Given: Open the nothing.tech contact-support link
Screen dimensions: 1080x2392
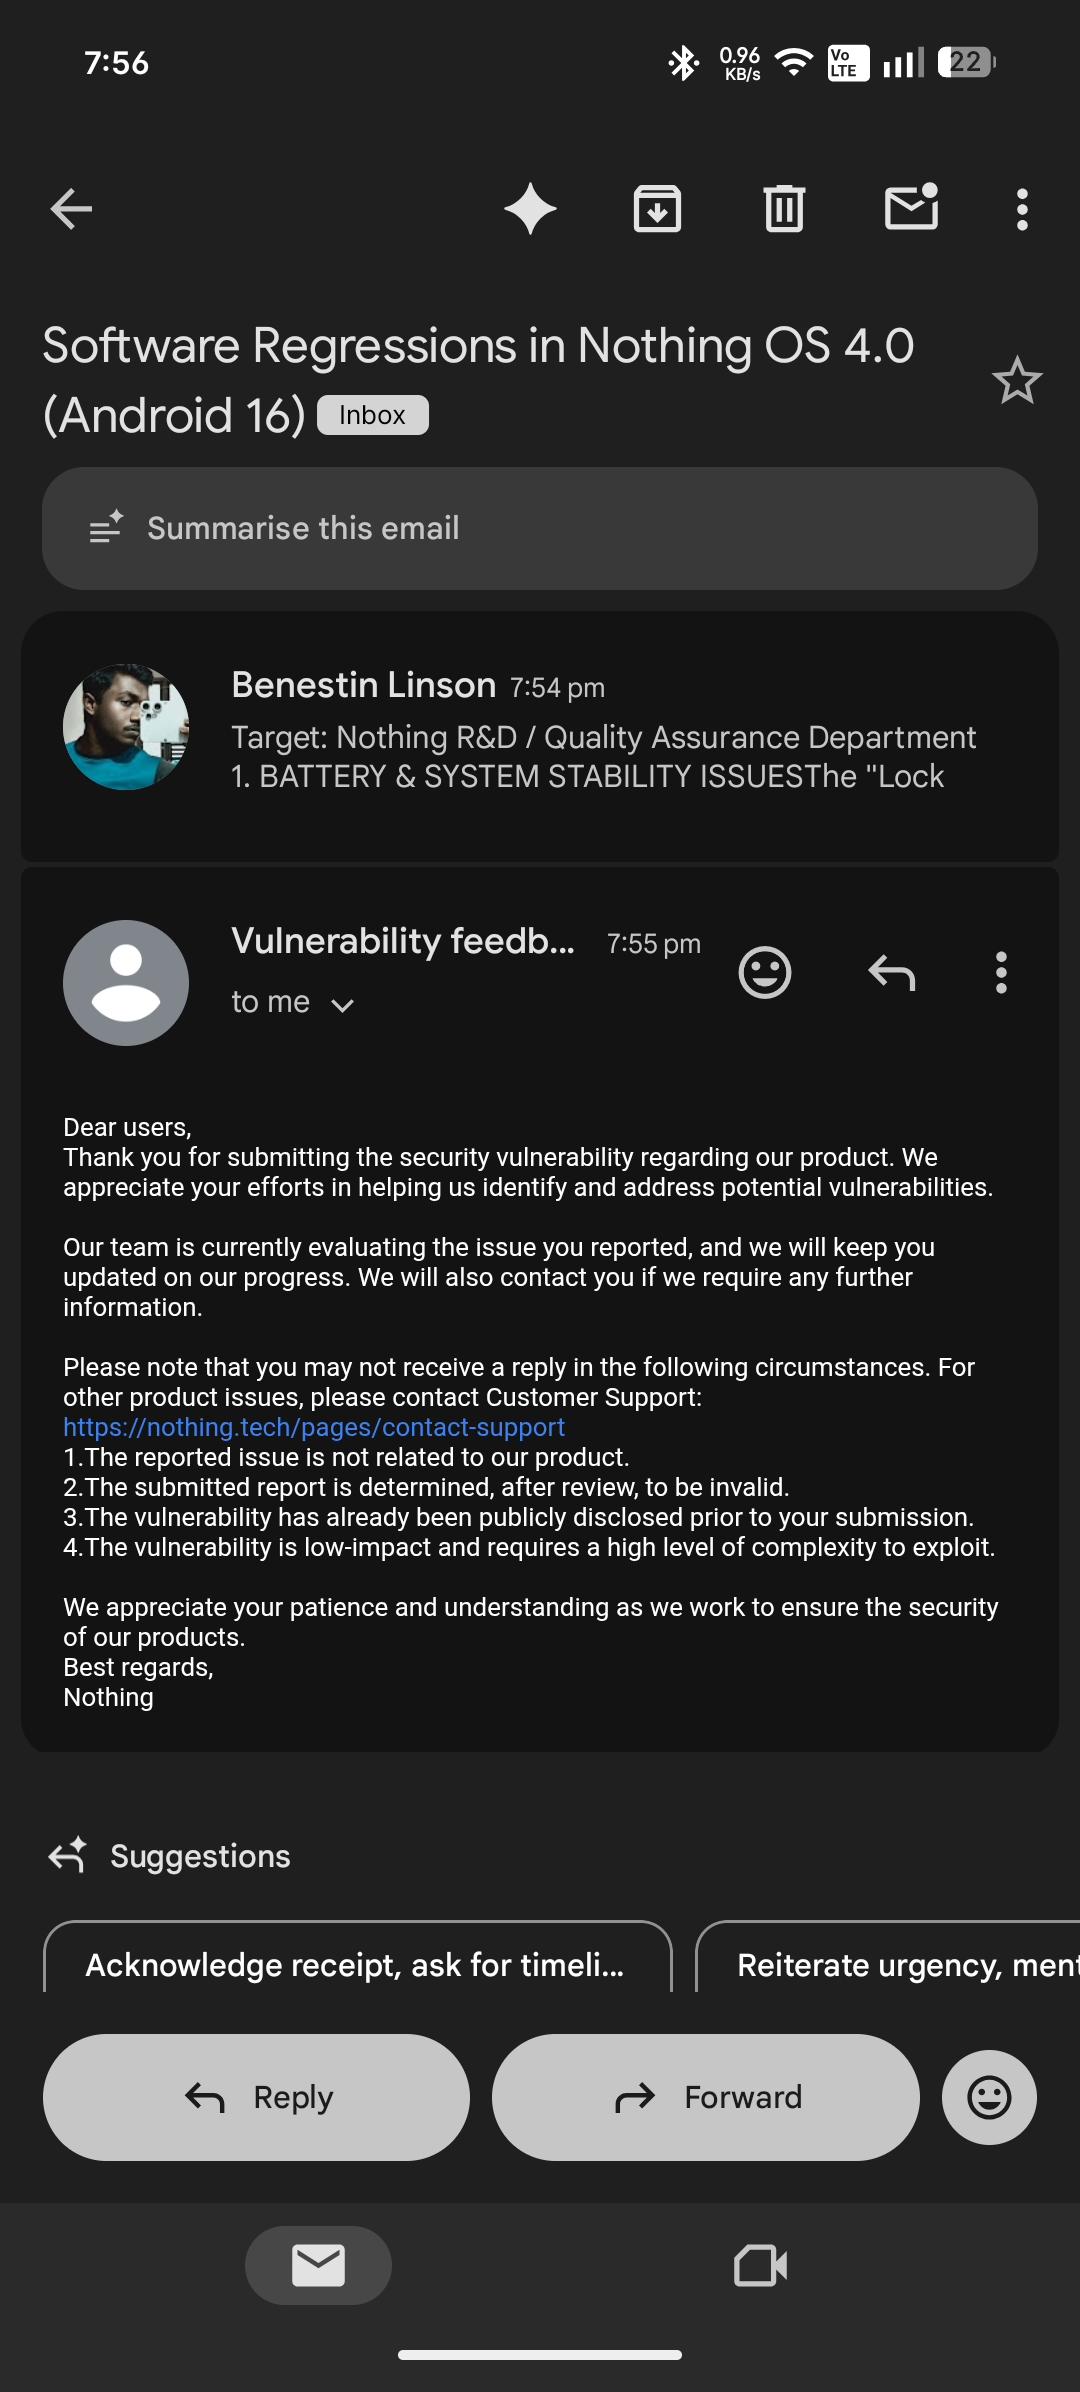Looking at the screenshot, I should [x=314, y=1427].
